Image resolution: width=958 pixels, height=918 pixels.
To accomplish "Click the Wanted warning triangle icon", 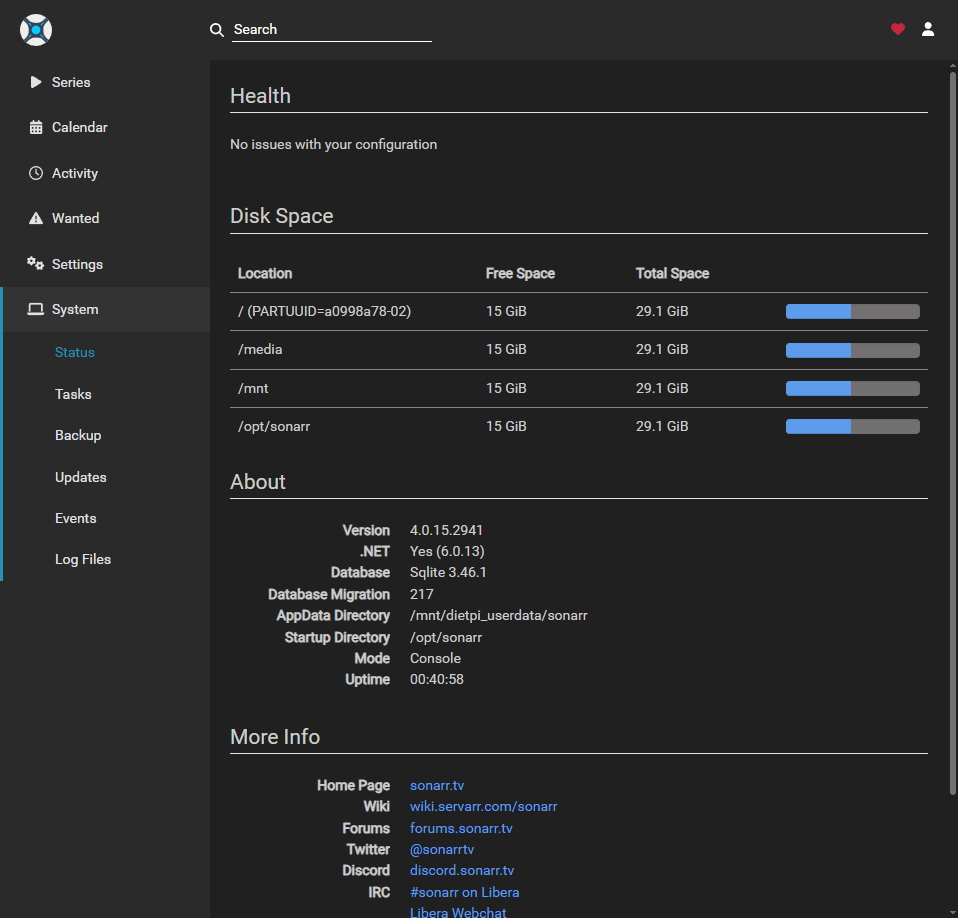I will (x=36, y=219).
